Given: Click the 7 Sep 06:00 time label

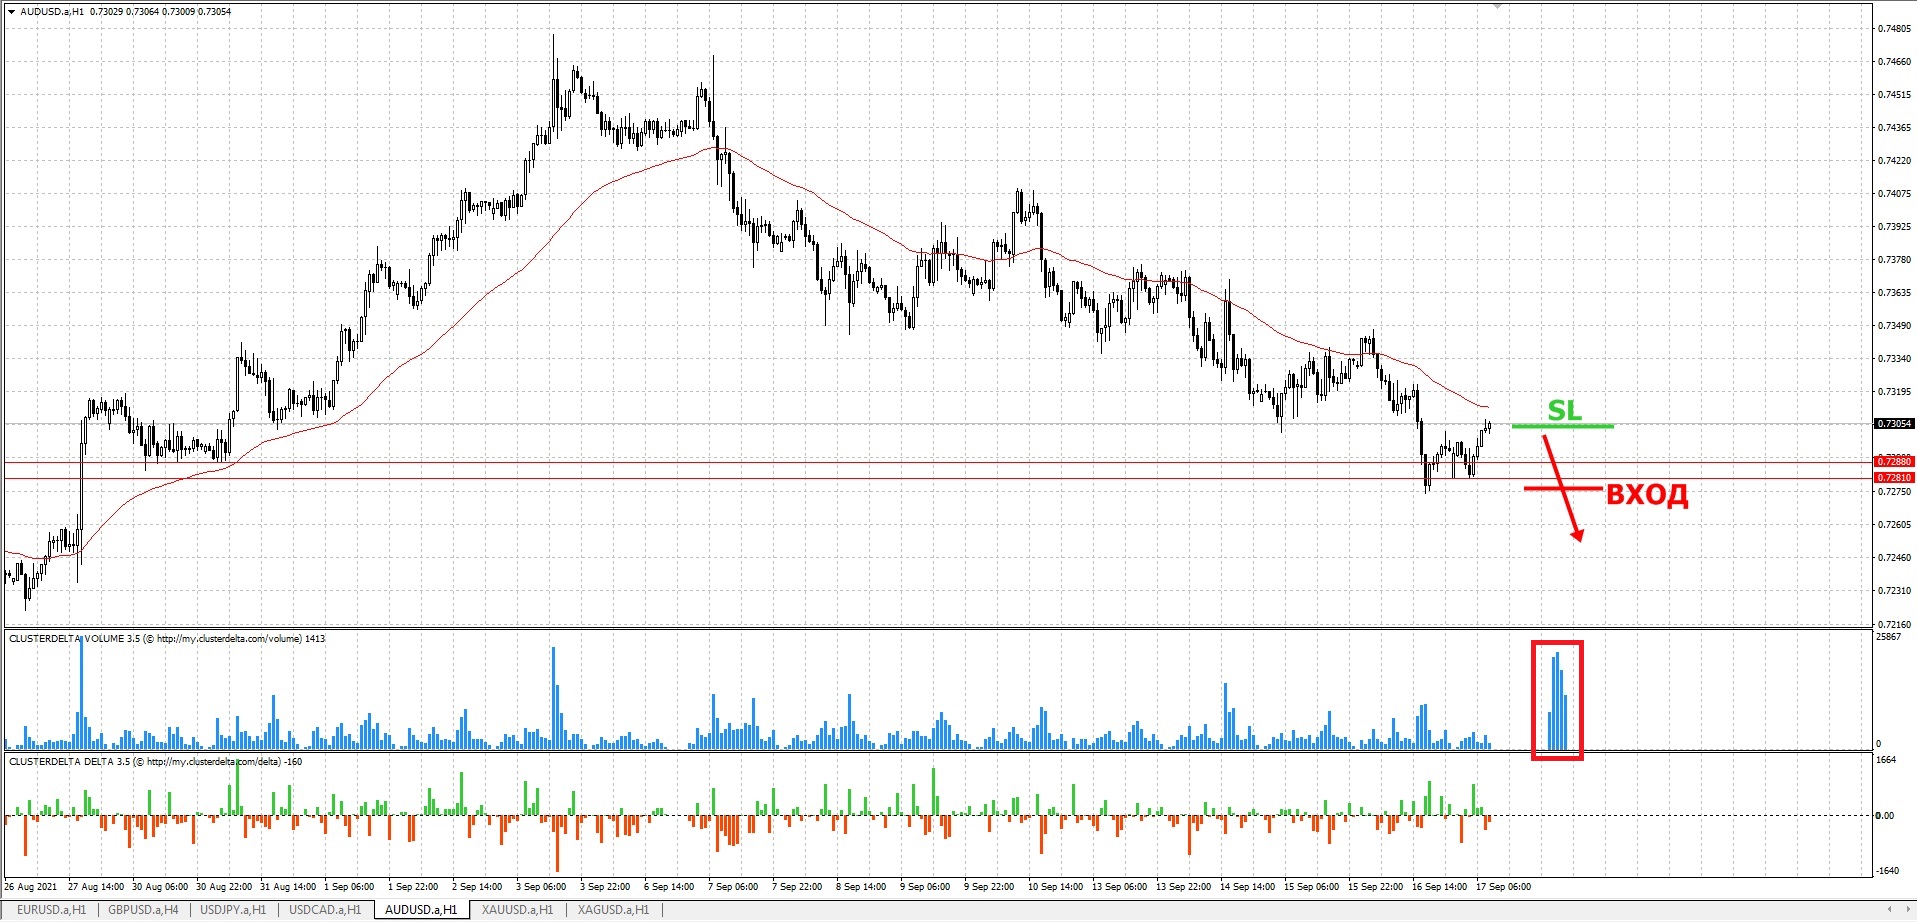Looking at the screenshot, I should pos(733,887).
